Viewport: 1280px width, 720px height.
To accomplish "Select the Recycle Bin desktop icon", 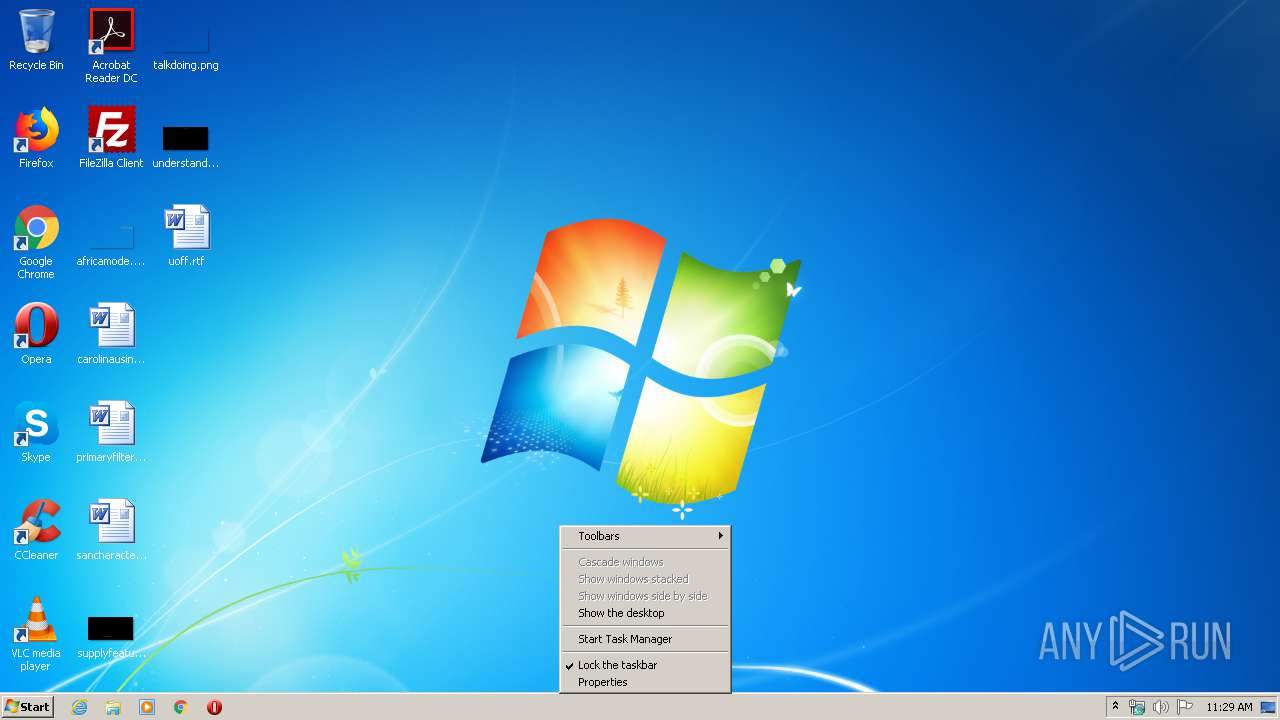I will 36,40.
